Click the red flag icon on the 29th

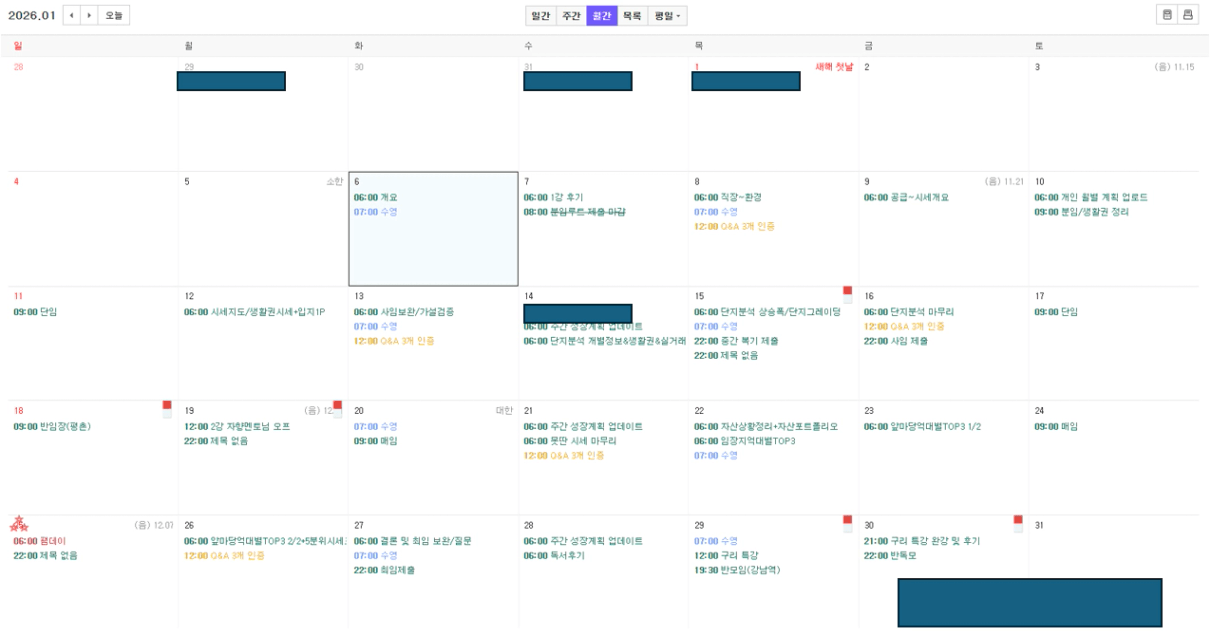(x=847, y=523)
